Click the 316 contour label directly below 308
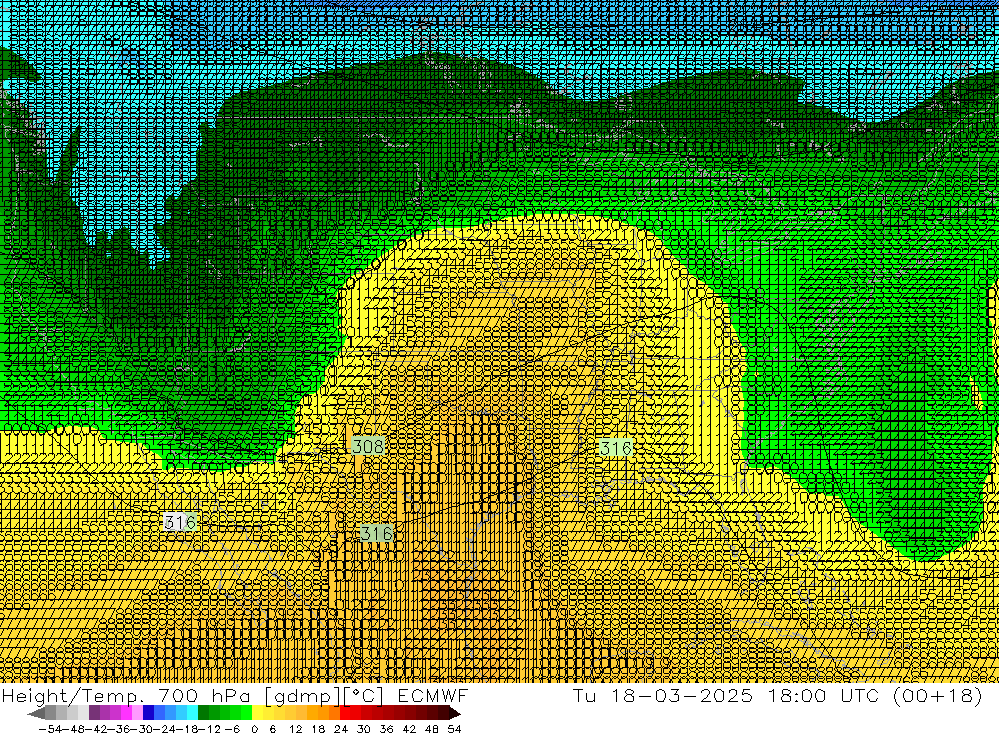This screenshot has height=733, width=1000. point(376,533)
